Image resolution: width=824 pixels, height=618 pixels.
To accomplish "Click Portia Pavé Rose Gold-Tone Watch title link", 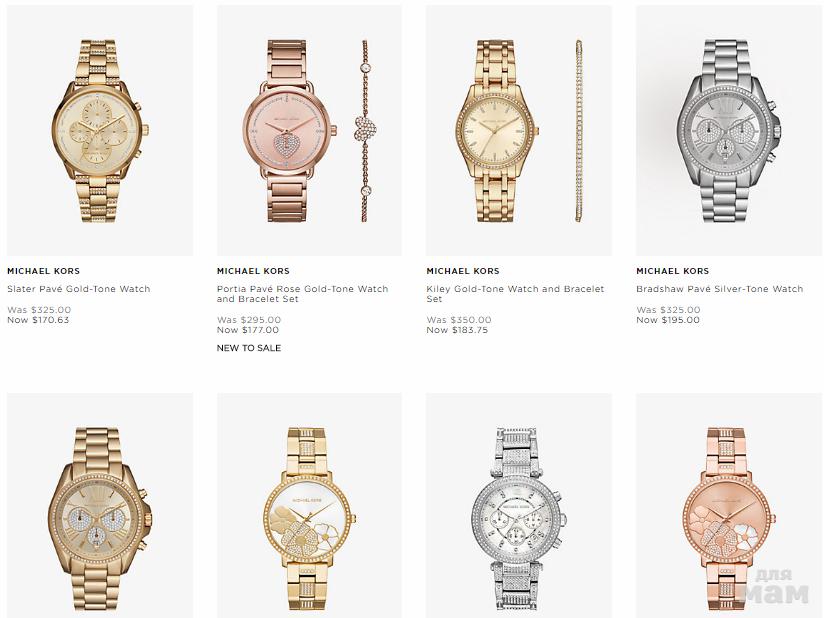I will [x=303, y=294].
